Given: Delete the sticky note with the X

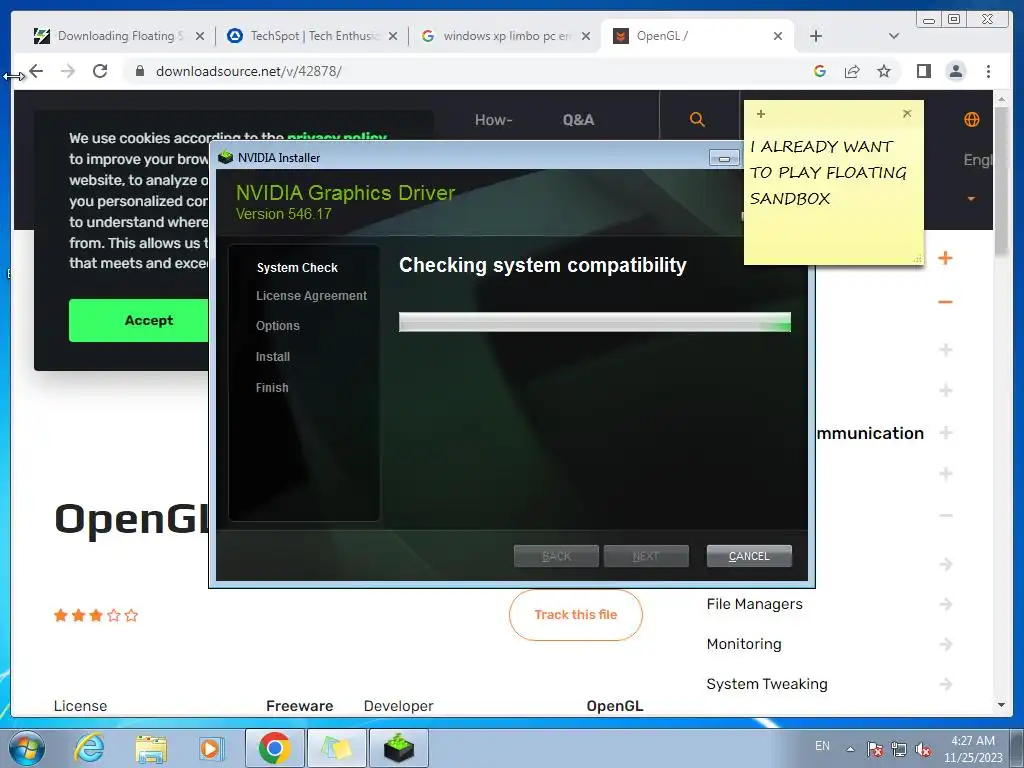Looking at the screenshot, I should coord(907,114).
